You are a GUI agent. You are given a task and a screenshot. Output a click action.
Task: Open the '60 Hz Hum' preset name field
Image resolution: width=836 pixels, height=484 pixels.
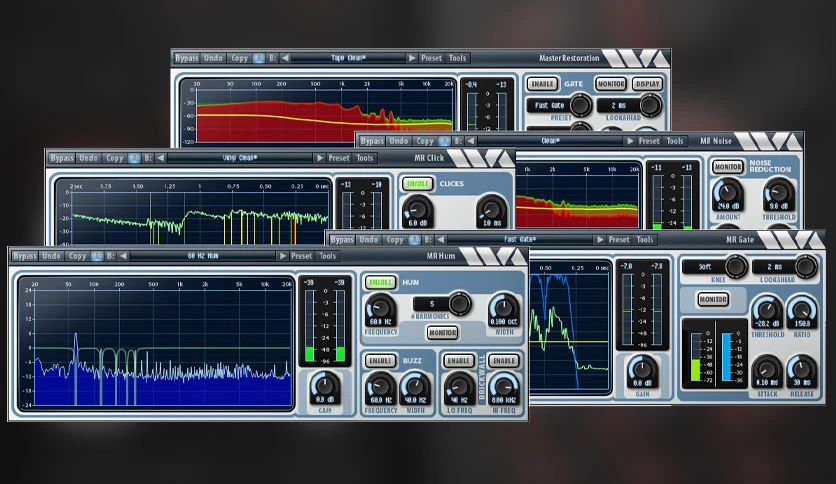pyautogui.click(x=203, y=256)
